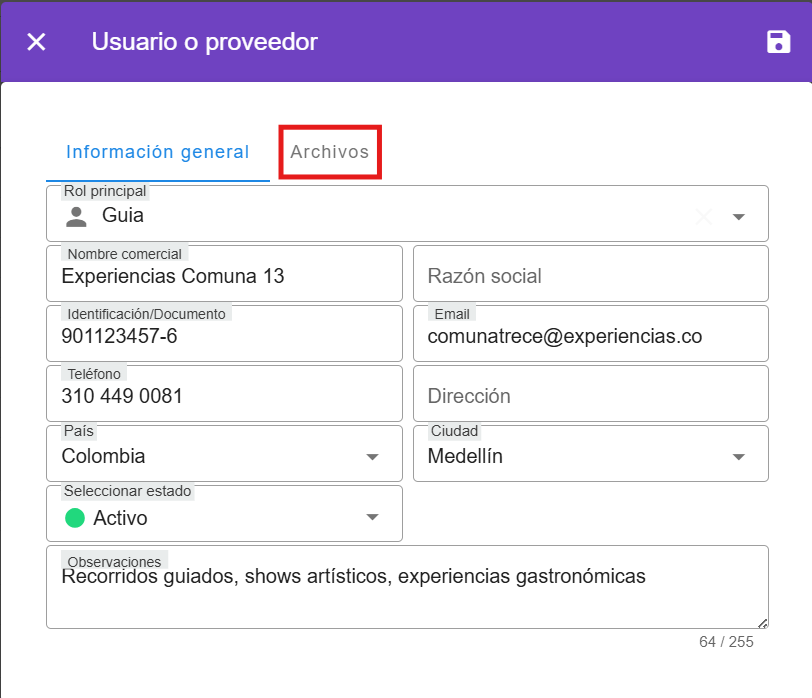Click the 64 / 255 character counter
812x698 pixels.
pos(726,642)
